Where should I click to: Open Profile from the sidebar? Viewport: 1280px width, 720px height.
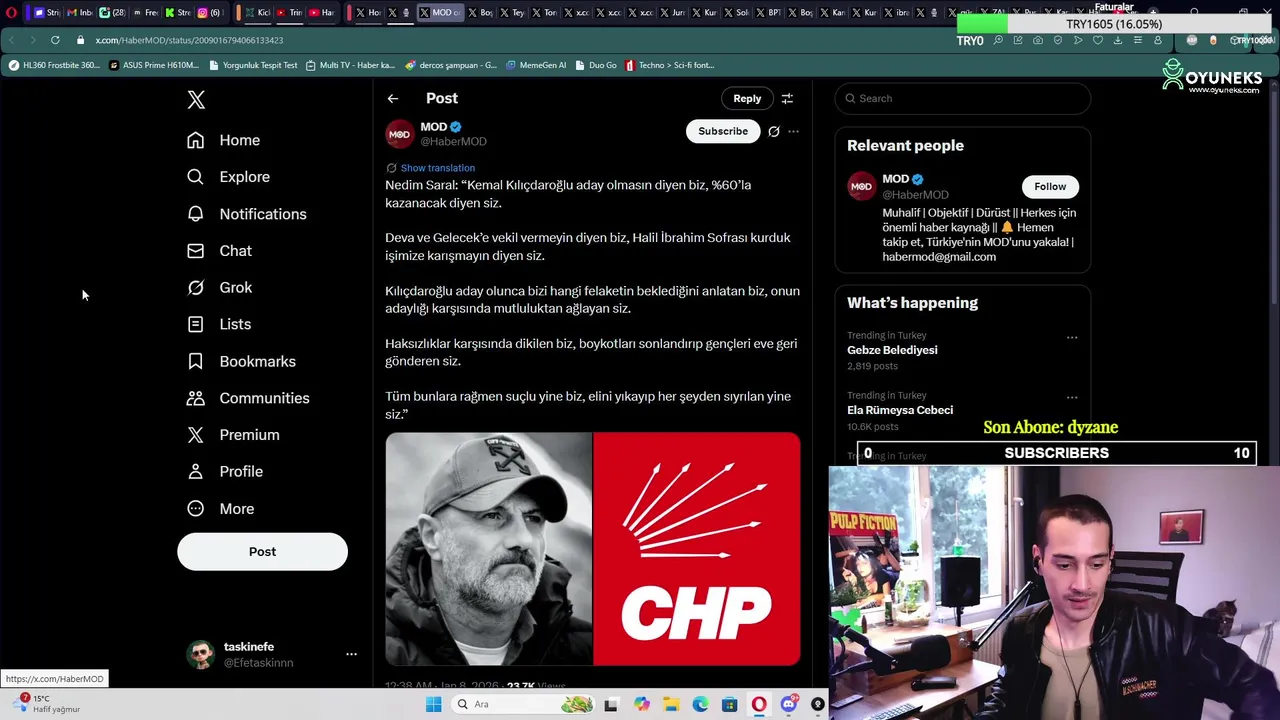pyautogui.click(x=225, y=471)
